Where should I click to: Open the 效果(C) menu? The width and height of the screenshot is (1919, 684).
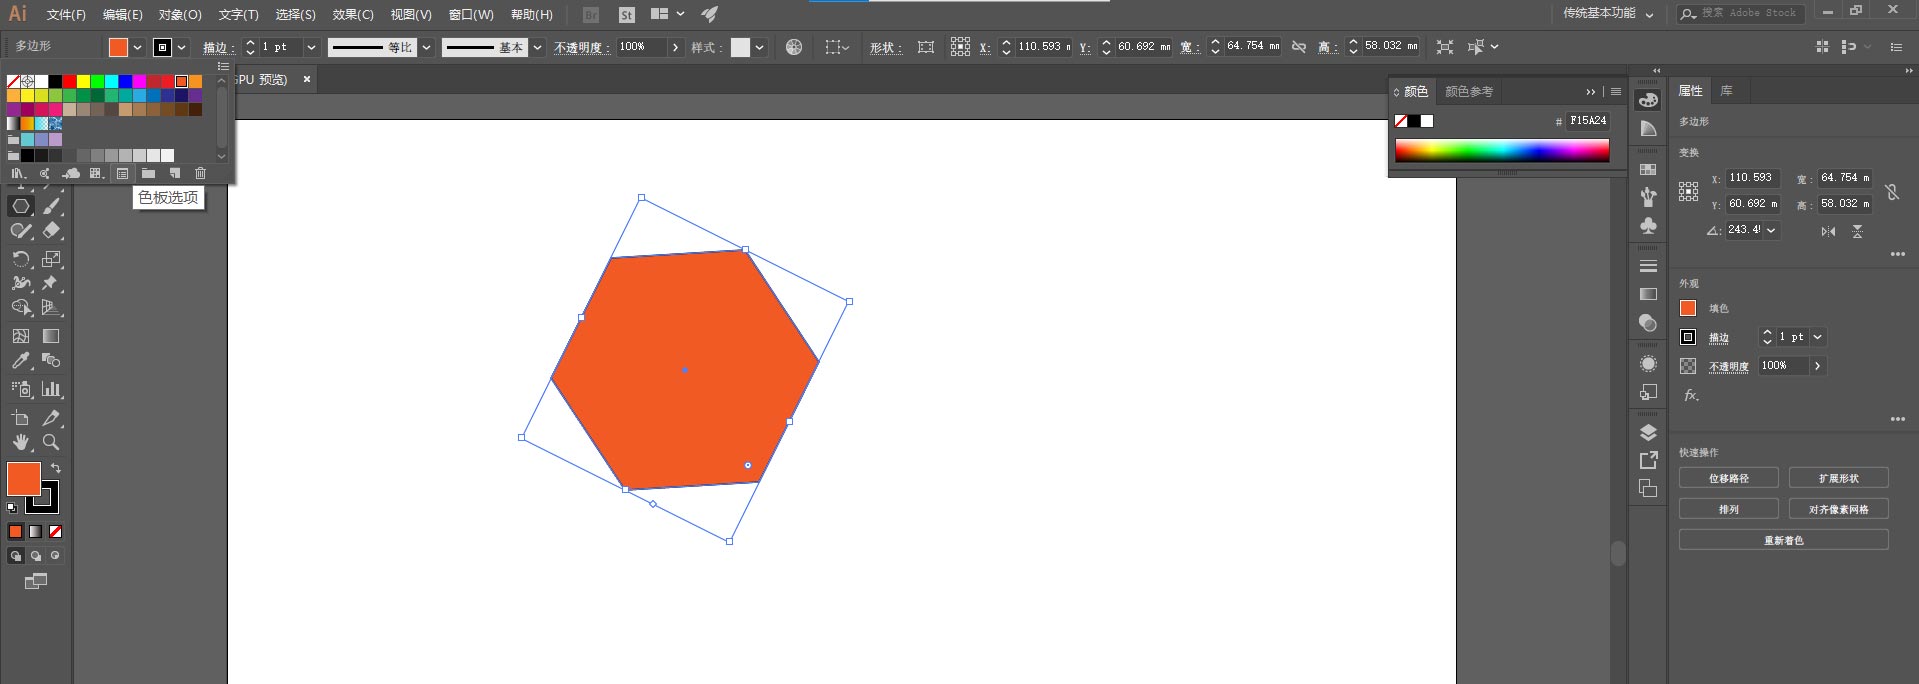352,15
